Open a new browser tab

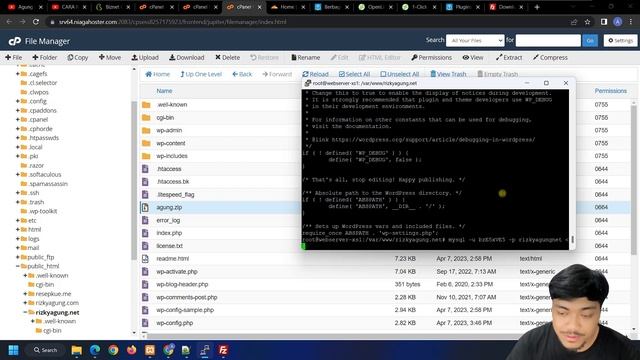coord(537,7)
